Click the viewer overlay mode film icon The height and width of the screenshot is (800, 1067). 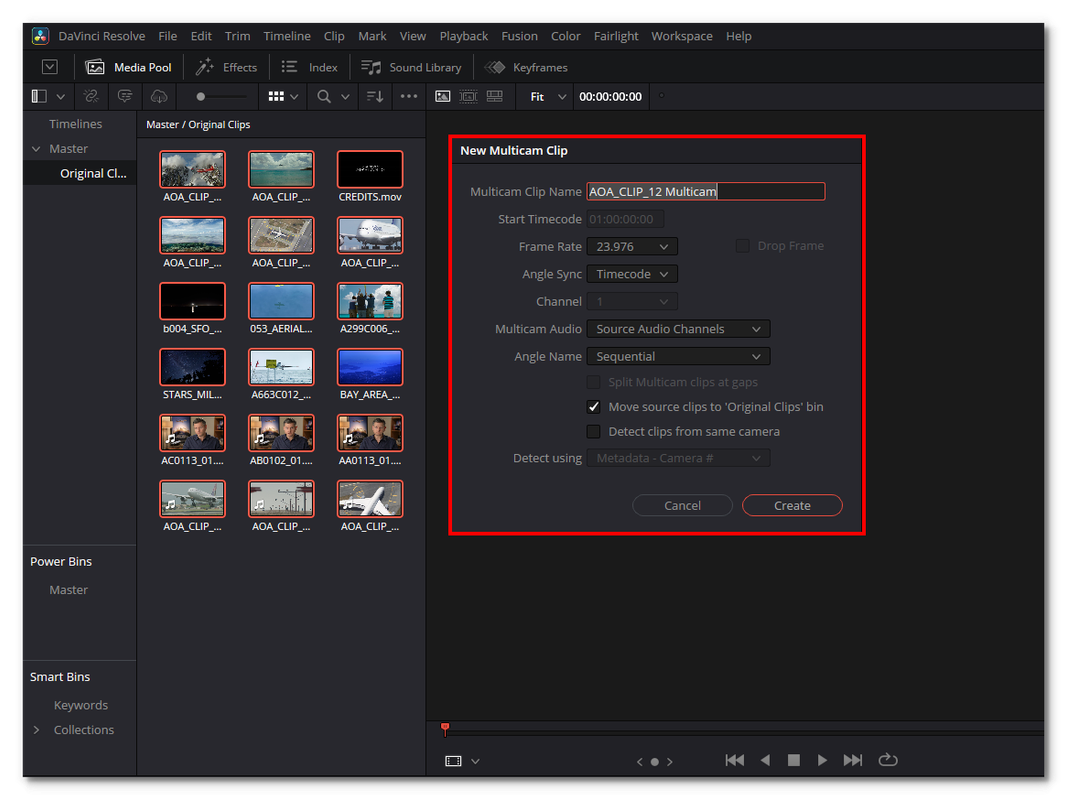click(x=453, y=761)
